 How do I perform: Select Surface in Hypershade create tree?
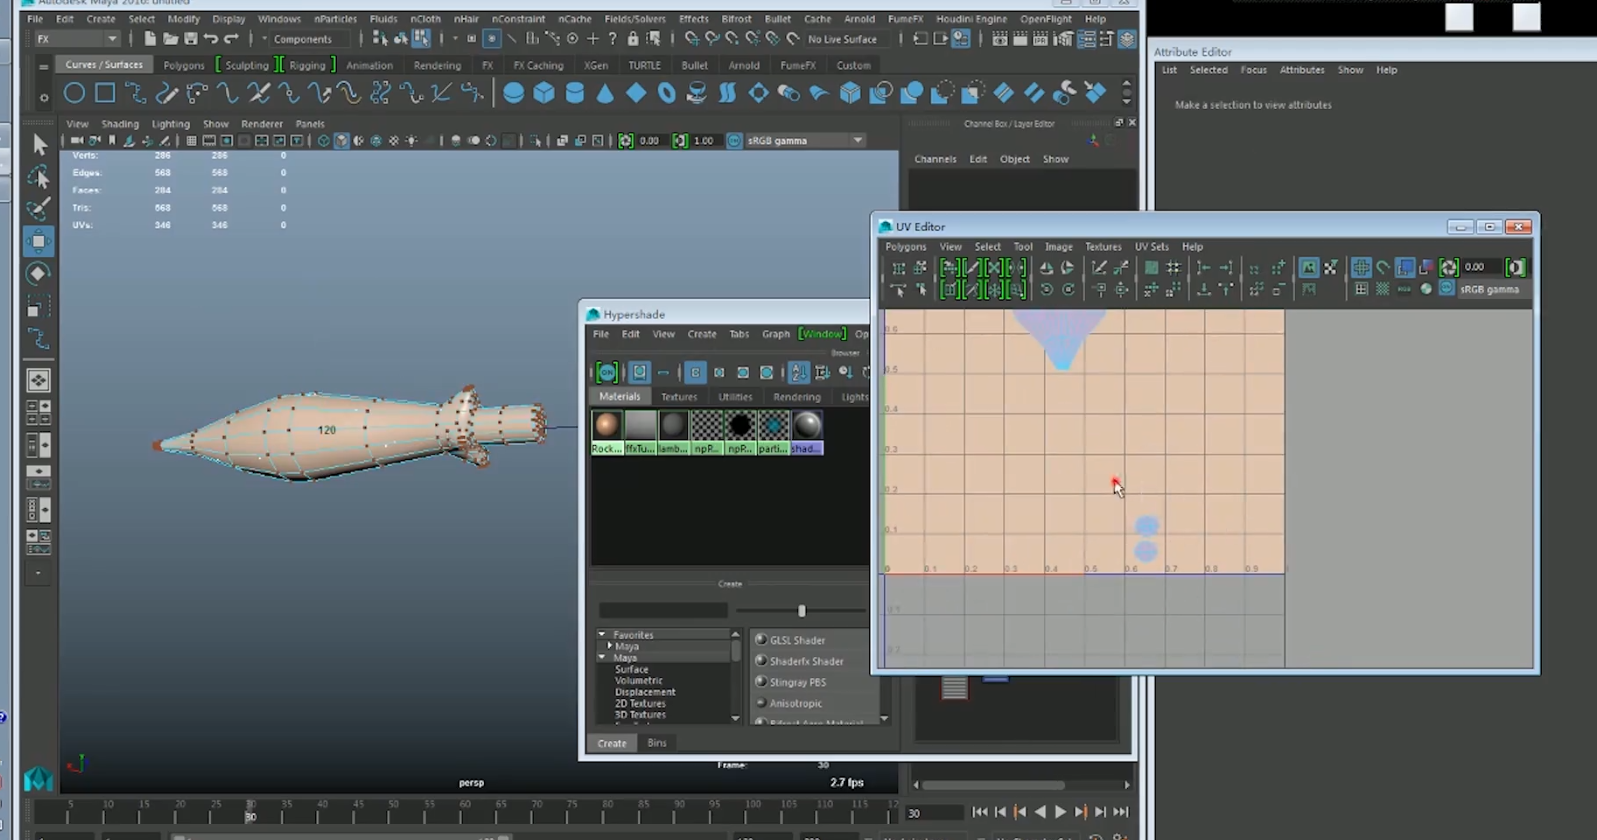coord(632,669)
